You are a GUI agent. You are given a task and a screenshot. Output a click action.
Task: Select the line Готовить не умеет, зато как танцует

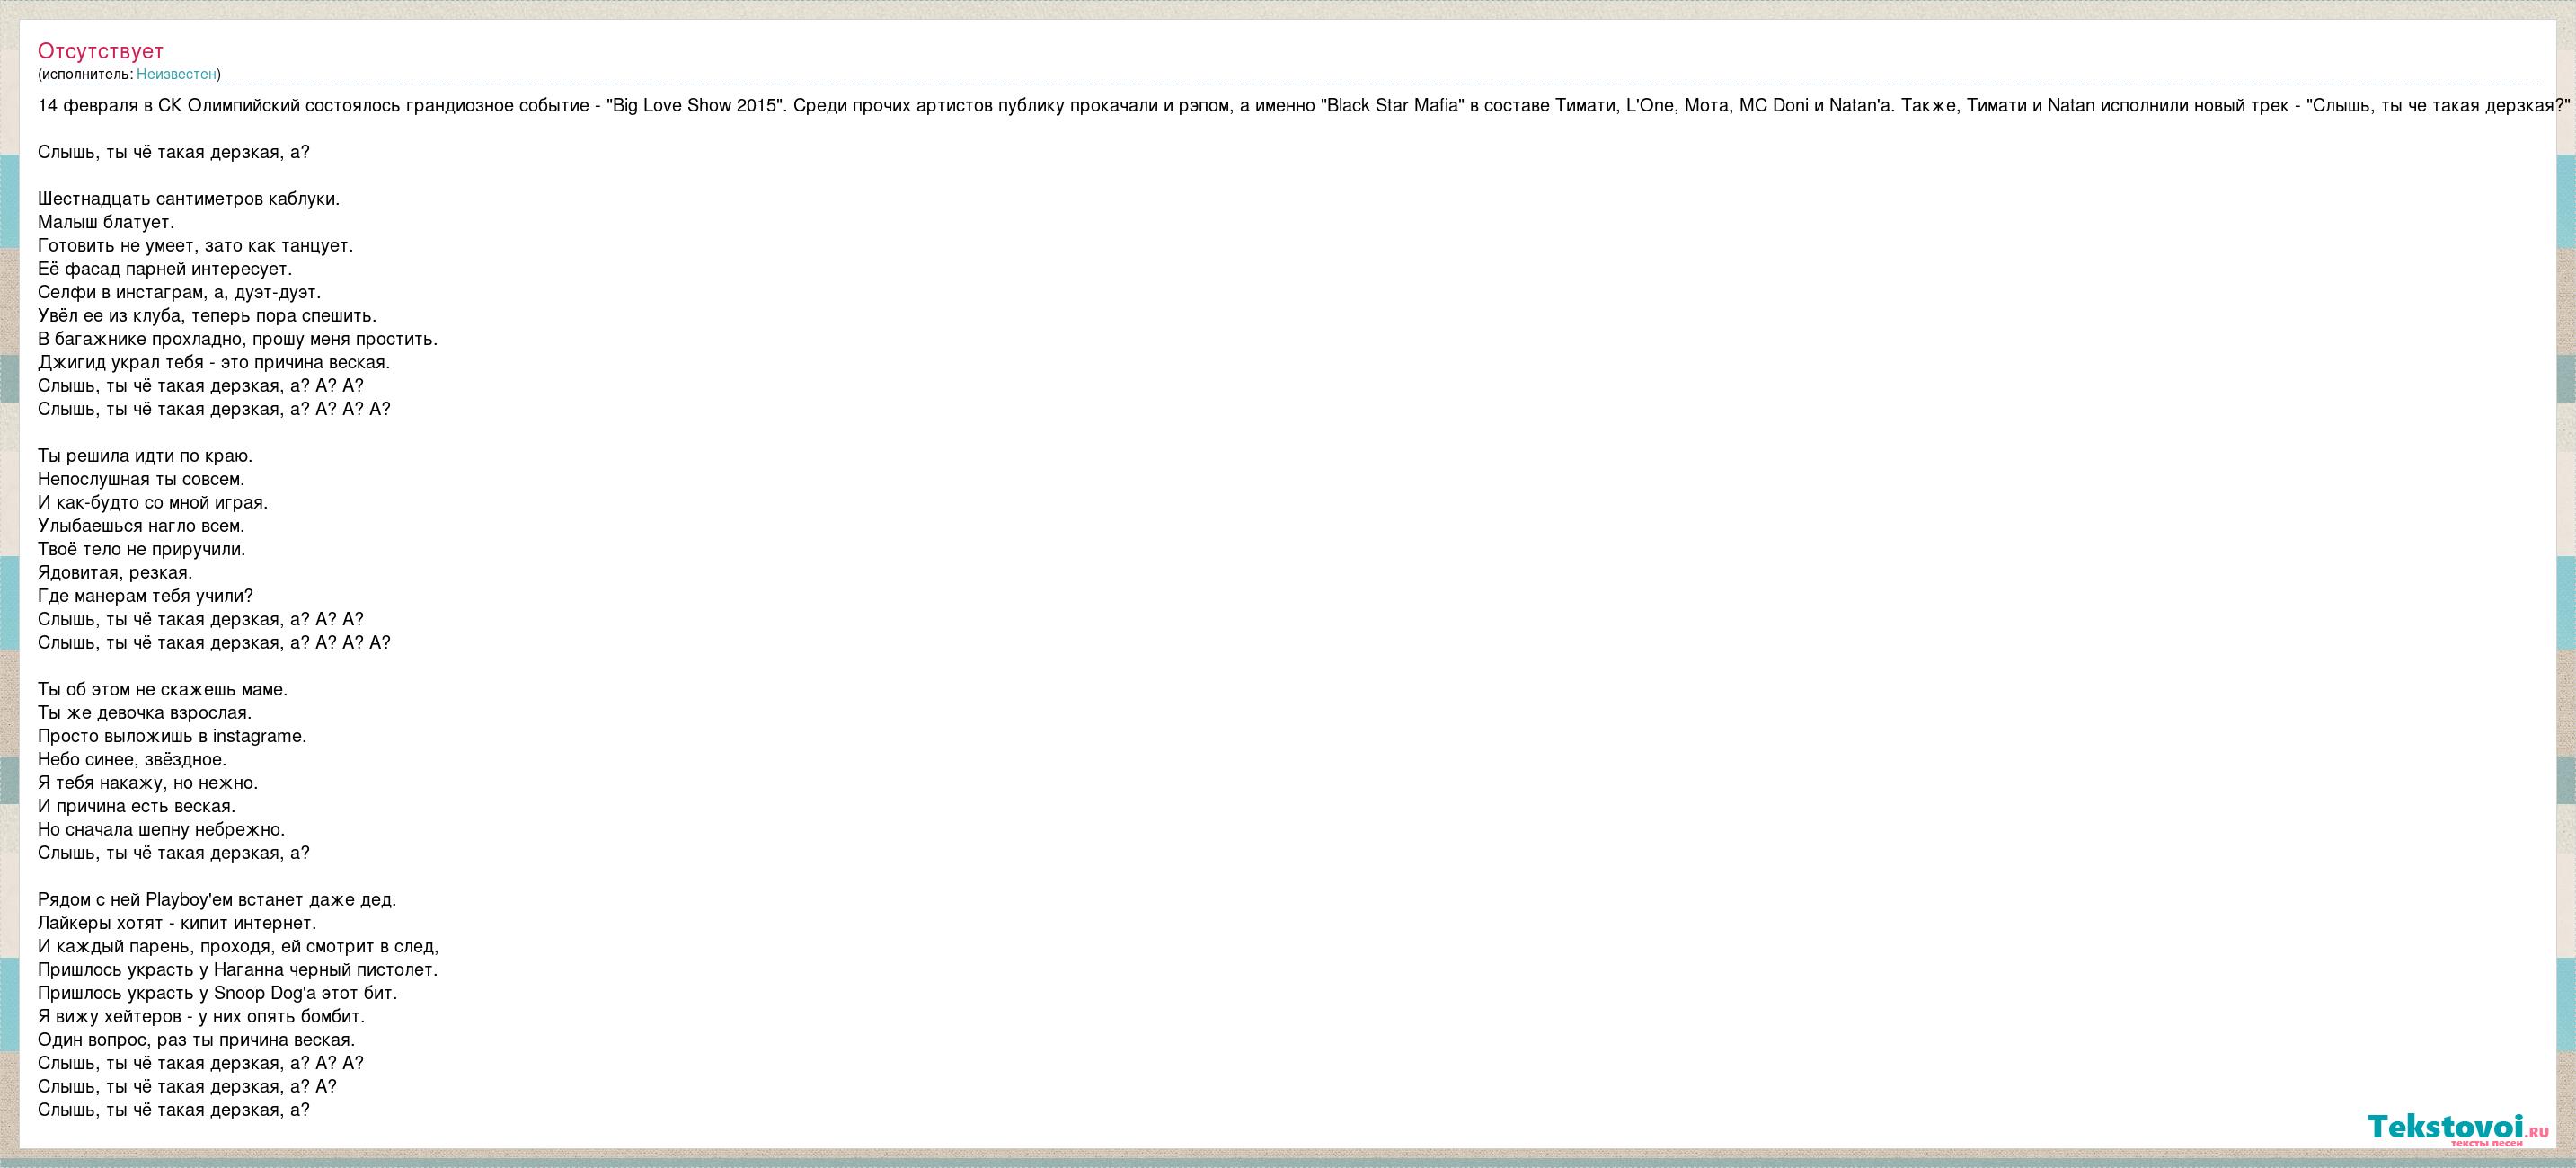click(195, 246)
